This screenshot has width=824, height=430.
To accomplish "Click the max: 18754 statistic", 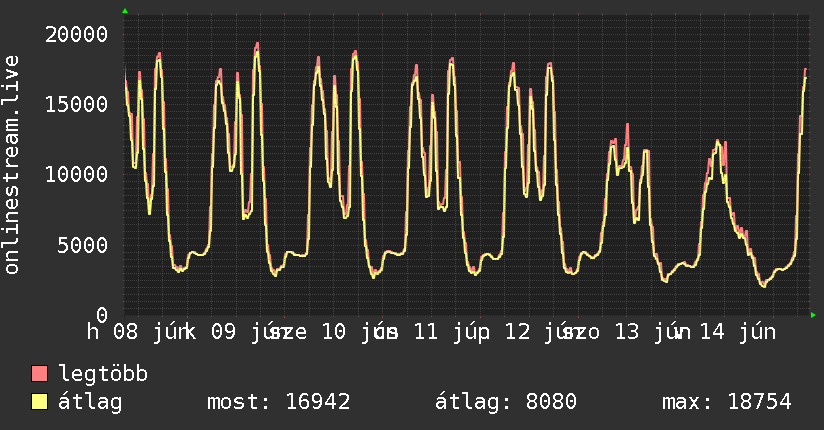I will [x=727, y=402].
